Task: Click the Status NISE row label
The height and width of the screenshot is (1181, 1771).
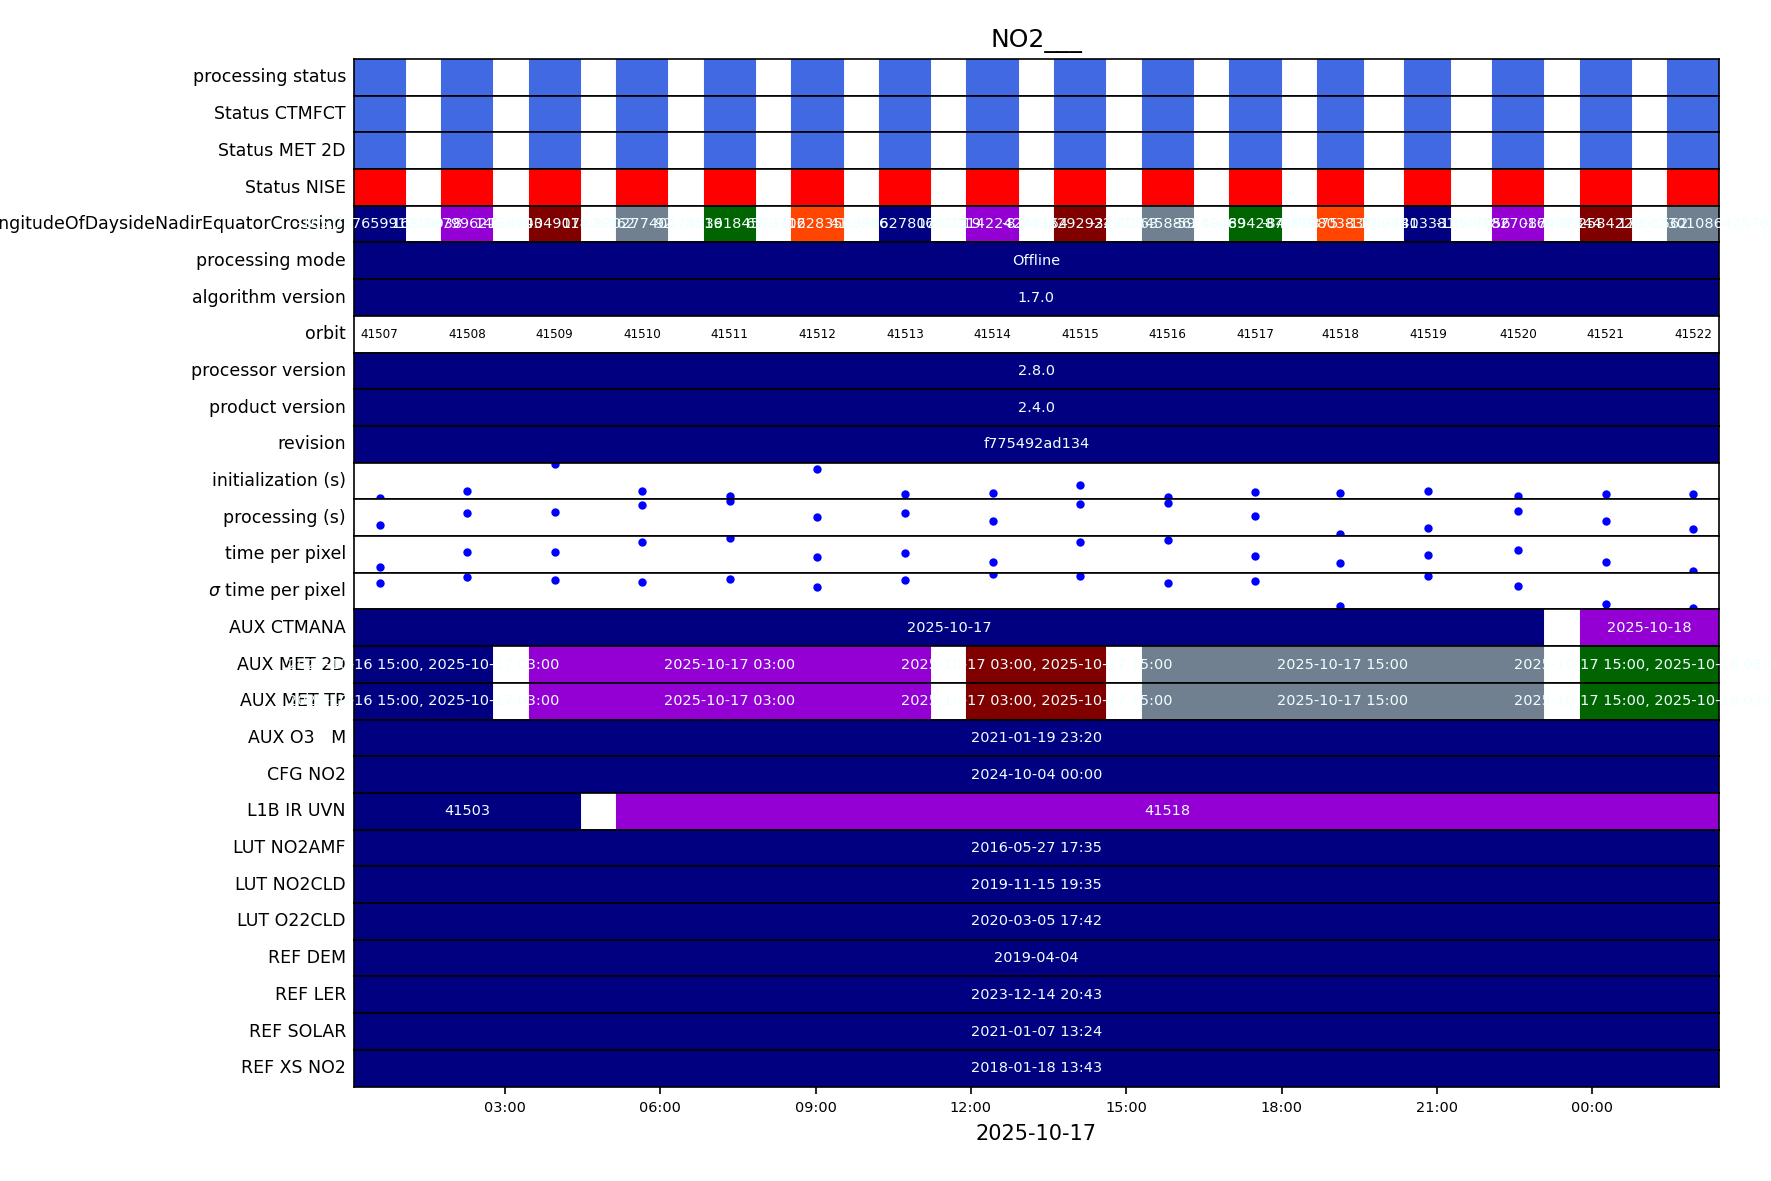Action: pos(295,188)
